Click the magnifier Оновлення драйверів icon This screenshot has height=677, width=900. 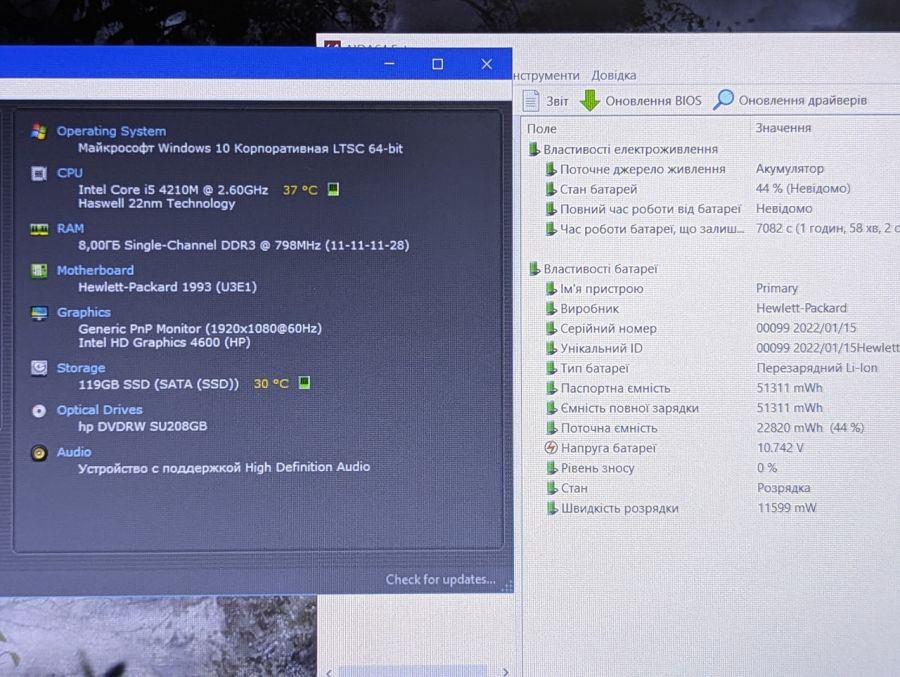723,99
